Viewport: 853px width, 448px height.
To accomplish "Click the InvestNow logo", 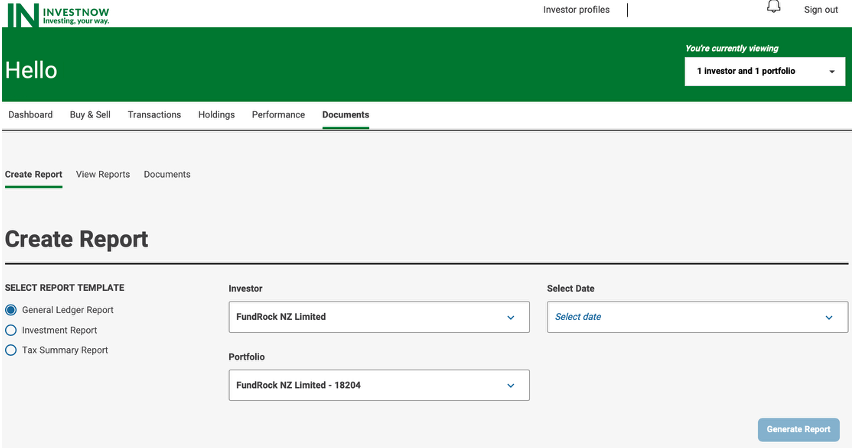I will pos(58,14).
